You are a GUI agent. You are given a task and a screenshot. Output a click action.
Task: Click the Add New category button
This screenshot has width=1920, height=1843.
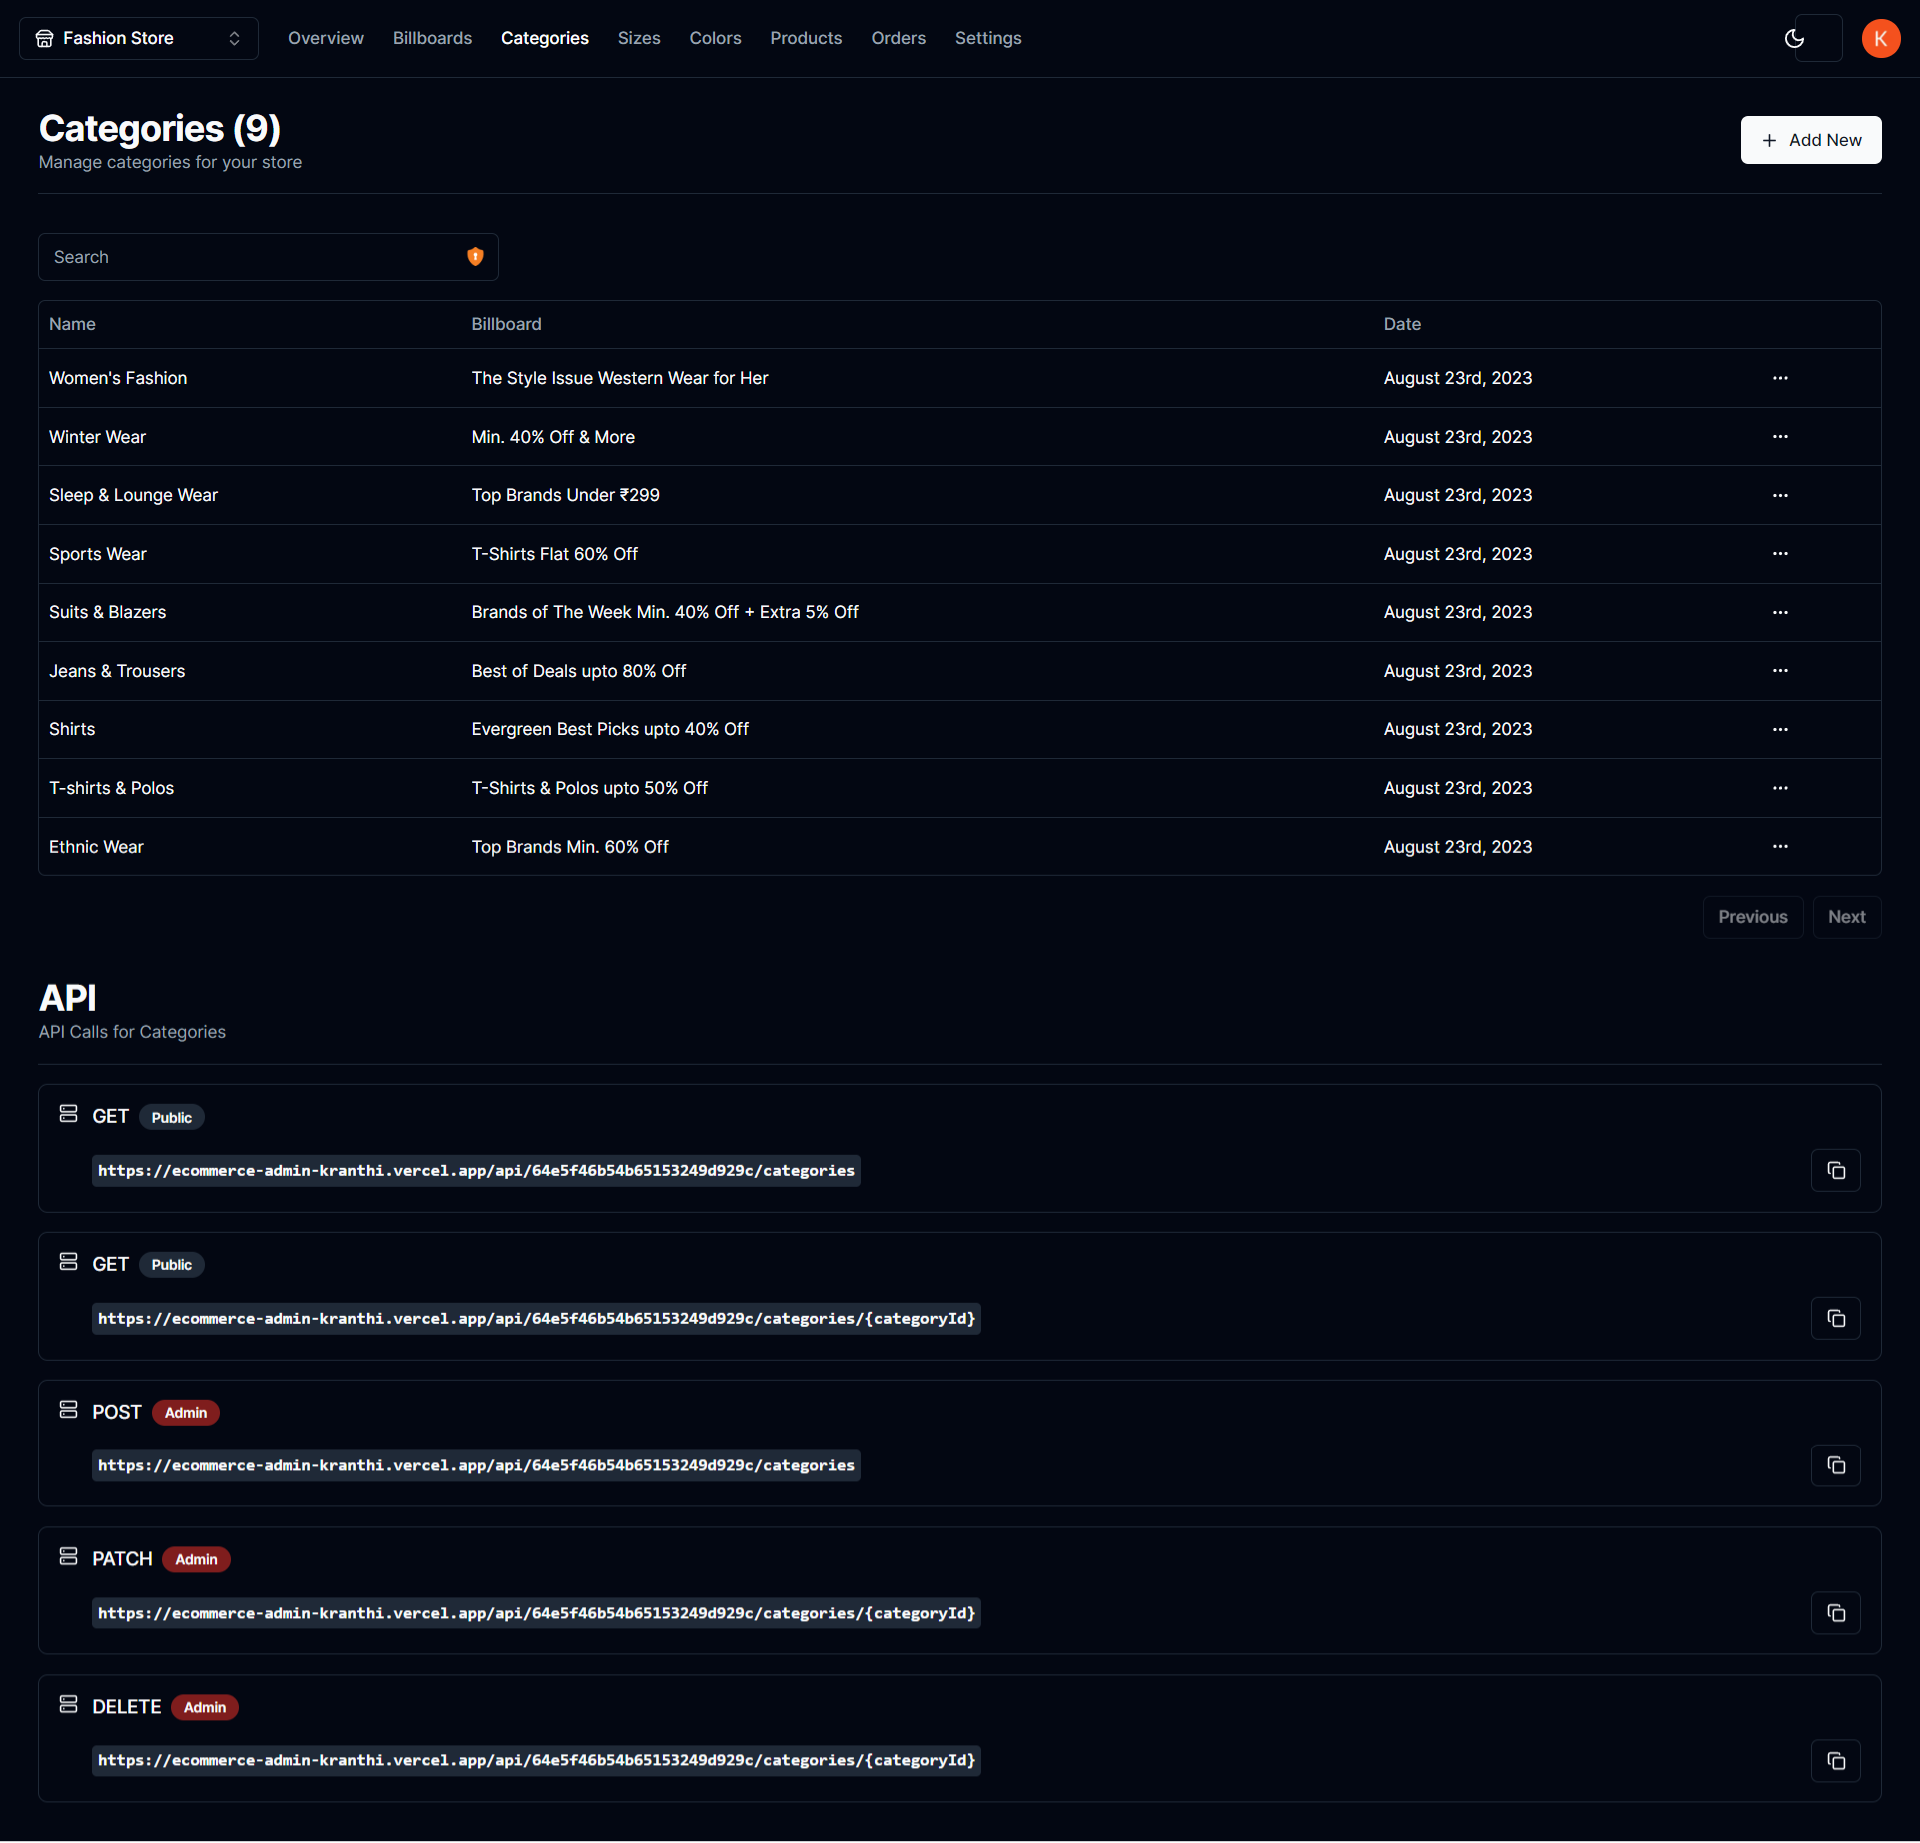coord(1811,139)
